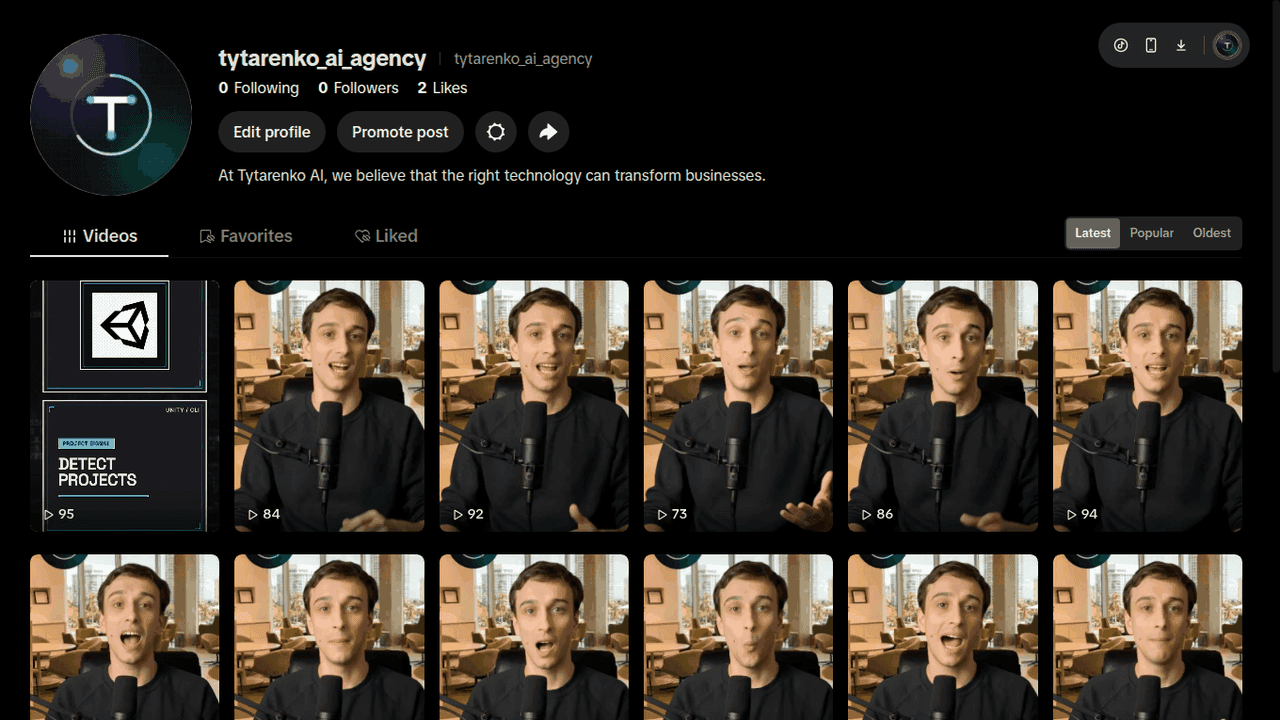Open the 0 Following list
Image resolution: width=1280 pixels, height=720 pixels.
point(259,88)
